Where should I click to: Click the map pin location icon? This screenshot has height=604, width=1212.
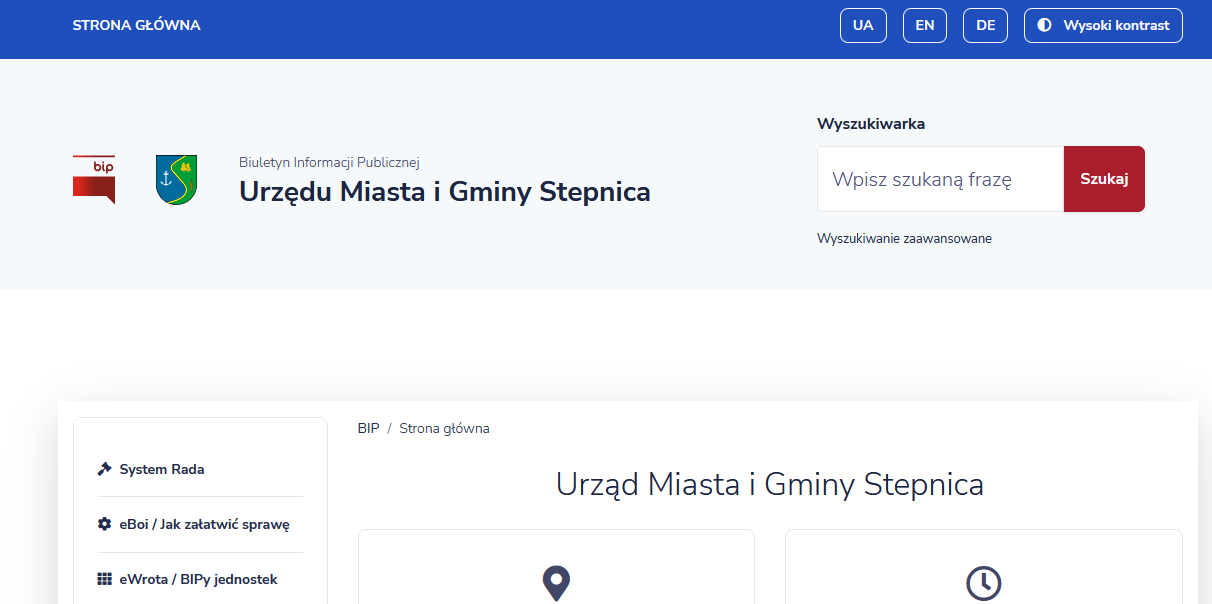click(556, 583)
